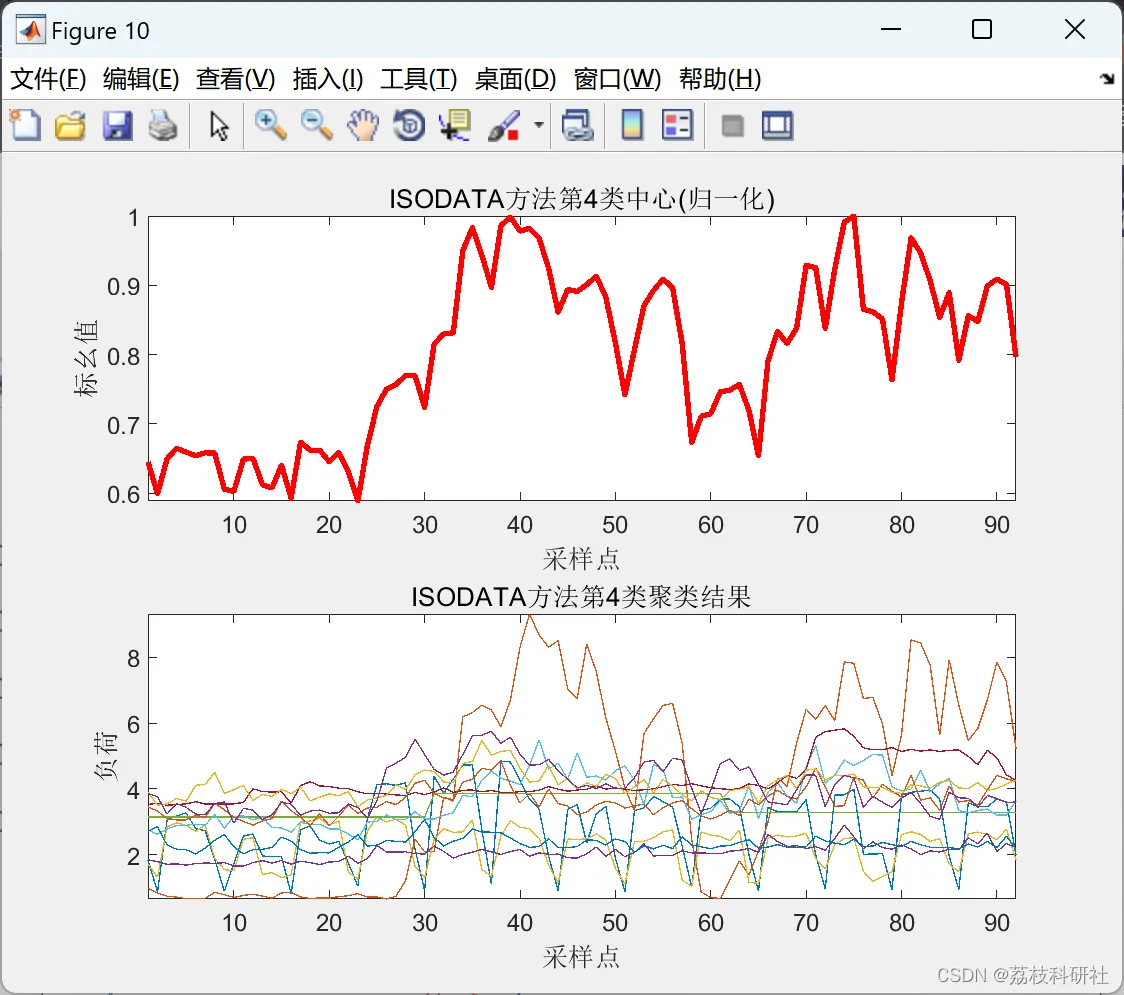Click the dock figure arrow at menu bar right
This screenshot has height=995, width=1124.
point(1108,78)
